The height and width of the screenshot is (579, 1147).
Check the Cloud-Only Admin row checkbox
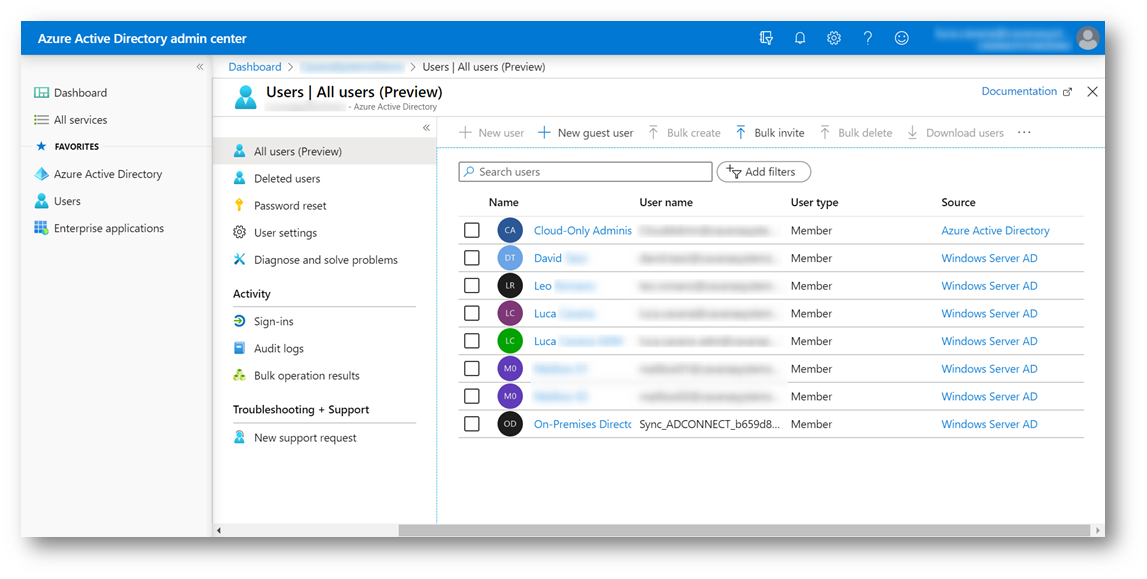tap(472, 230)
